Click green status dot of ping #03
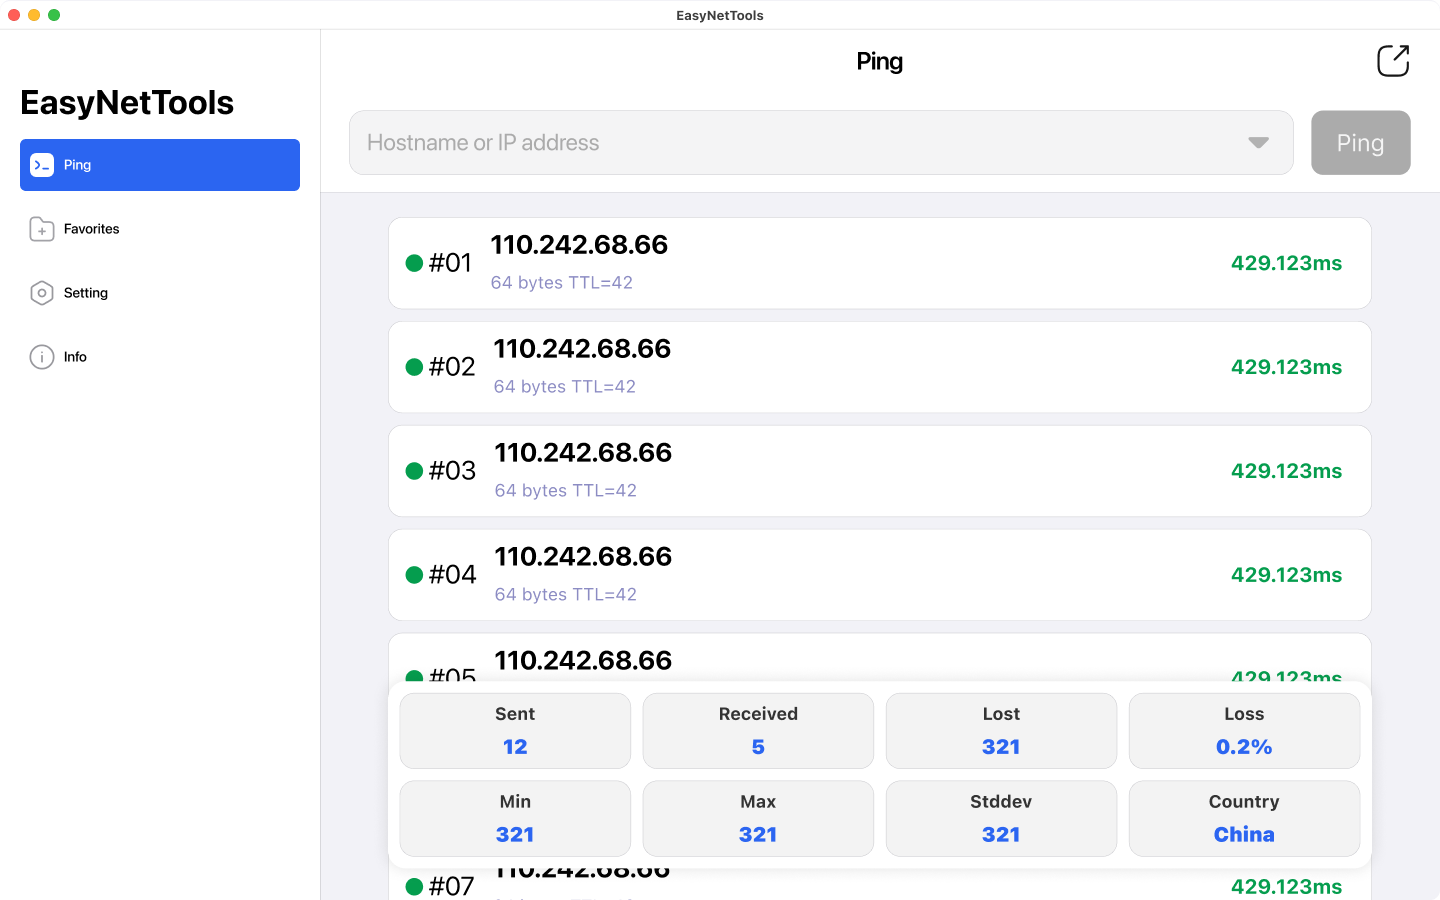This screenshot has width=1440, height=900. click(x=414, y=471)
